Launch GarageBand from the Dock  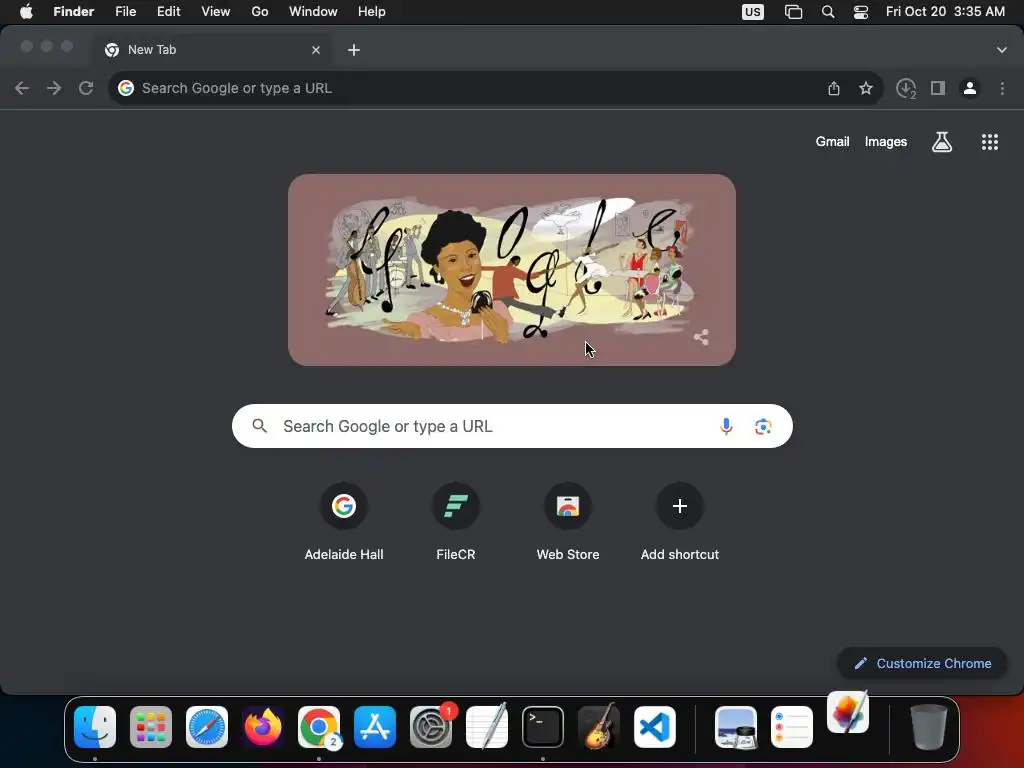coord(599,727)
